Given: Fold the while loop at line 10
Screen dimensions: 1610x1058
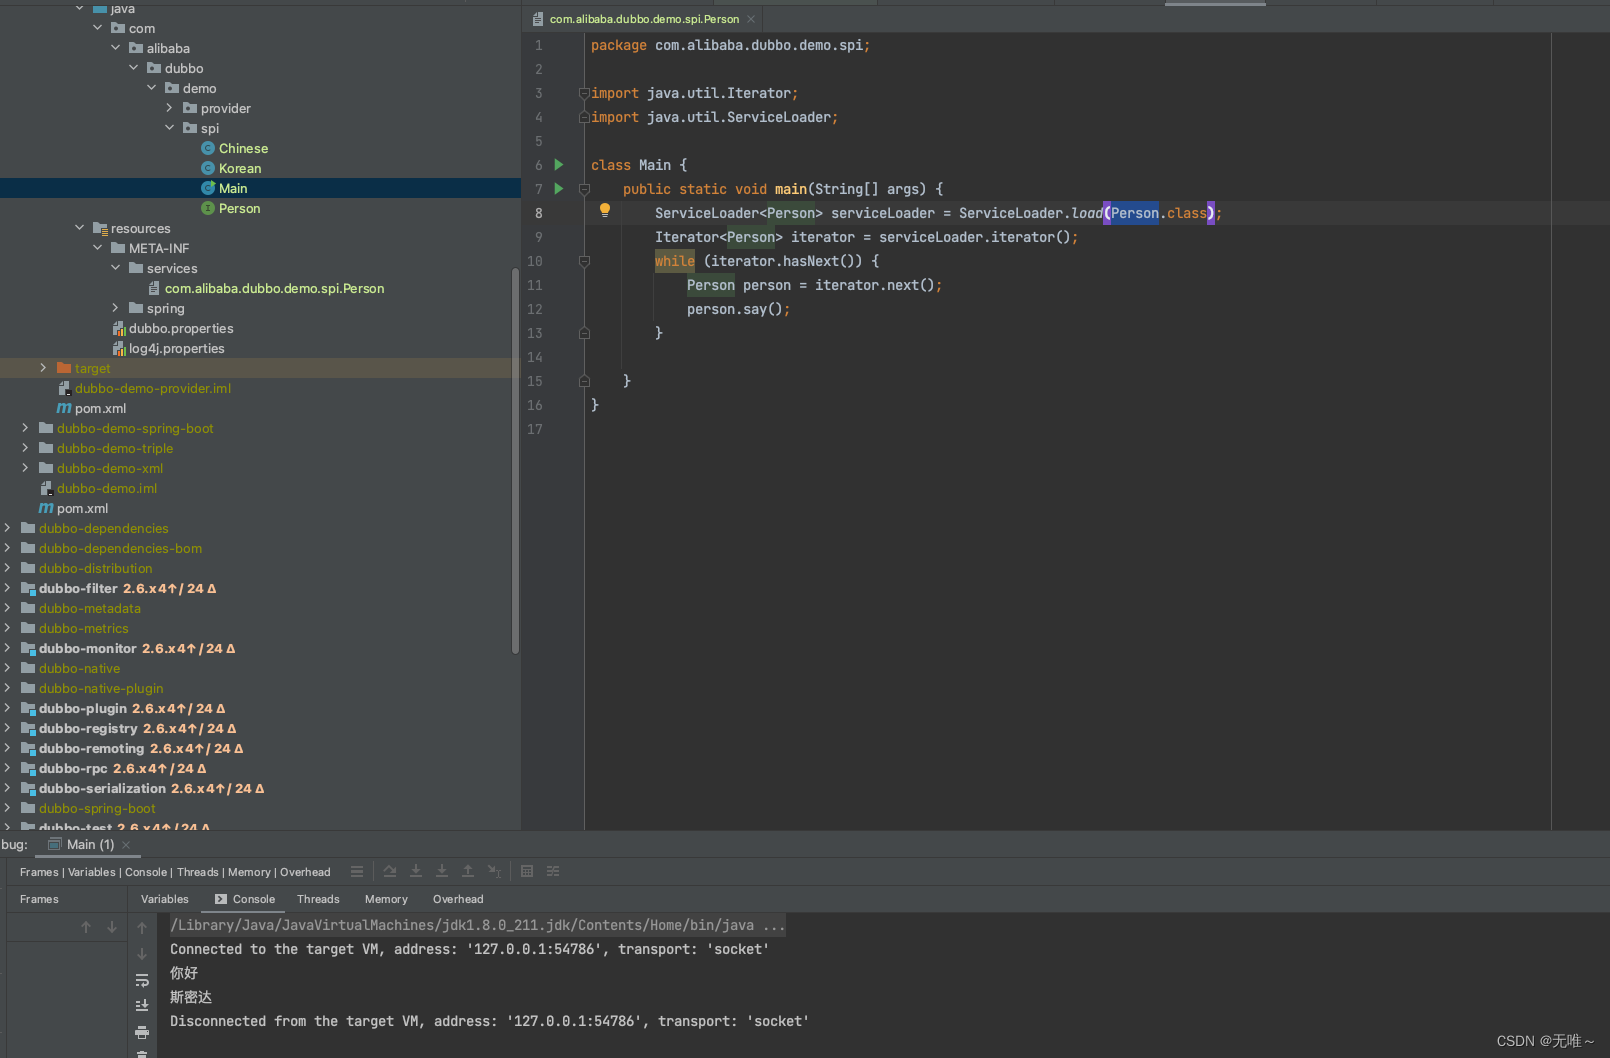Looking at the screenshot, I should 584,261.
